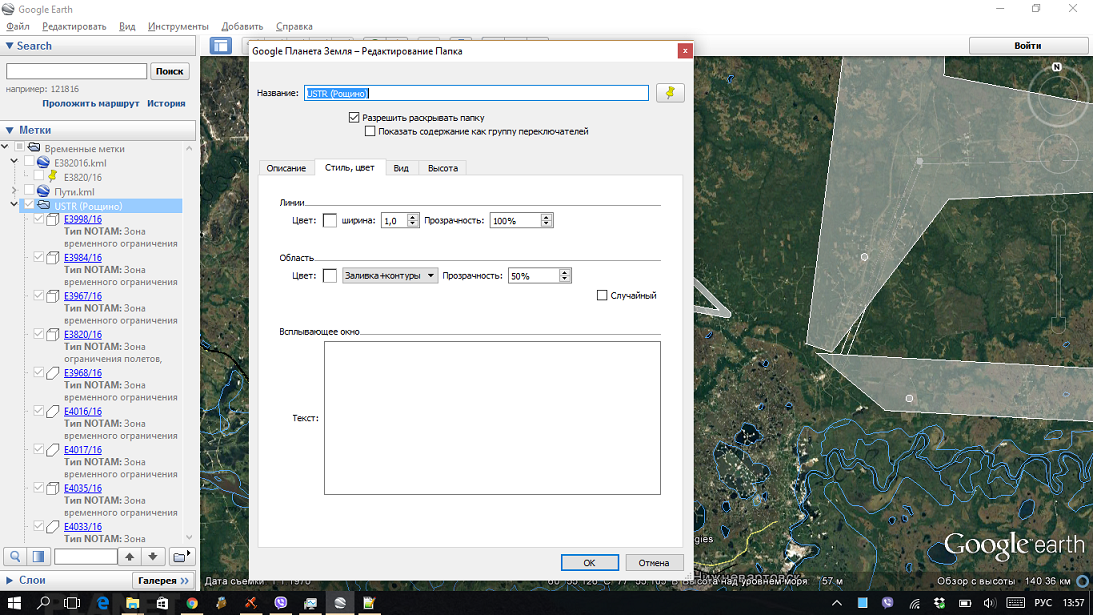Open the E3998/16 placemark link

[x=83, y=219]
